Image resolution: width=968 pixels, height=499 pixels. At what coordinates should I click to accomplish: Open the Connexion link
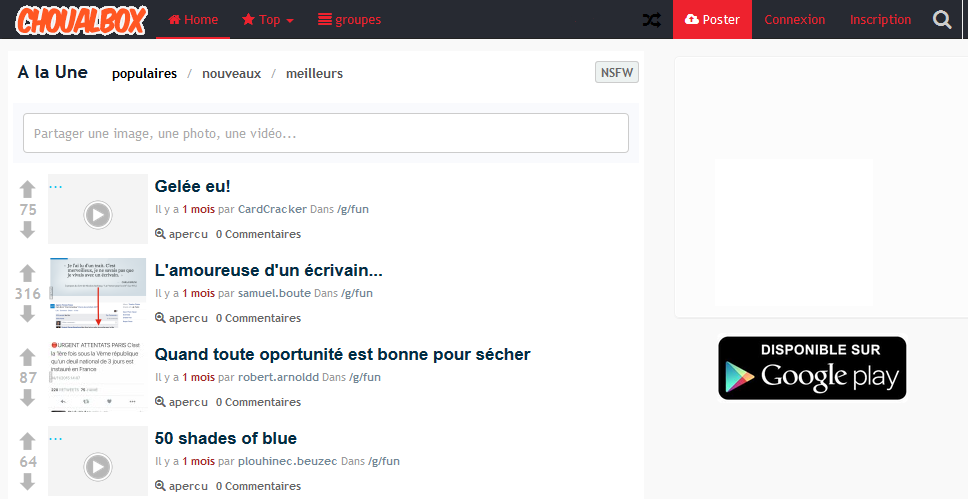pyautogui.click(x=794, y=20)
